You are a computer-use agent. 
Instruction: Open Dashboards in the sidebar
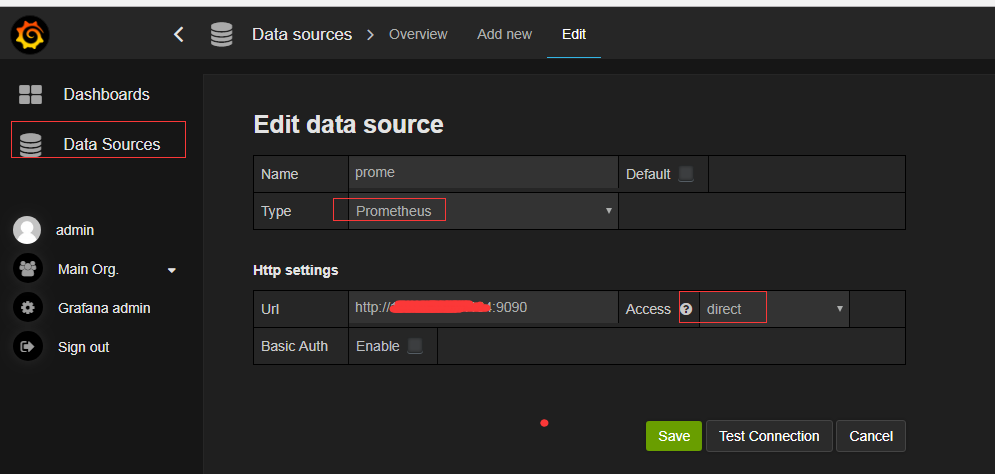pos(107,95)
